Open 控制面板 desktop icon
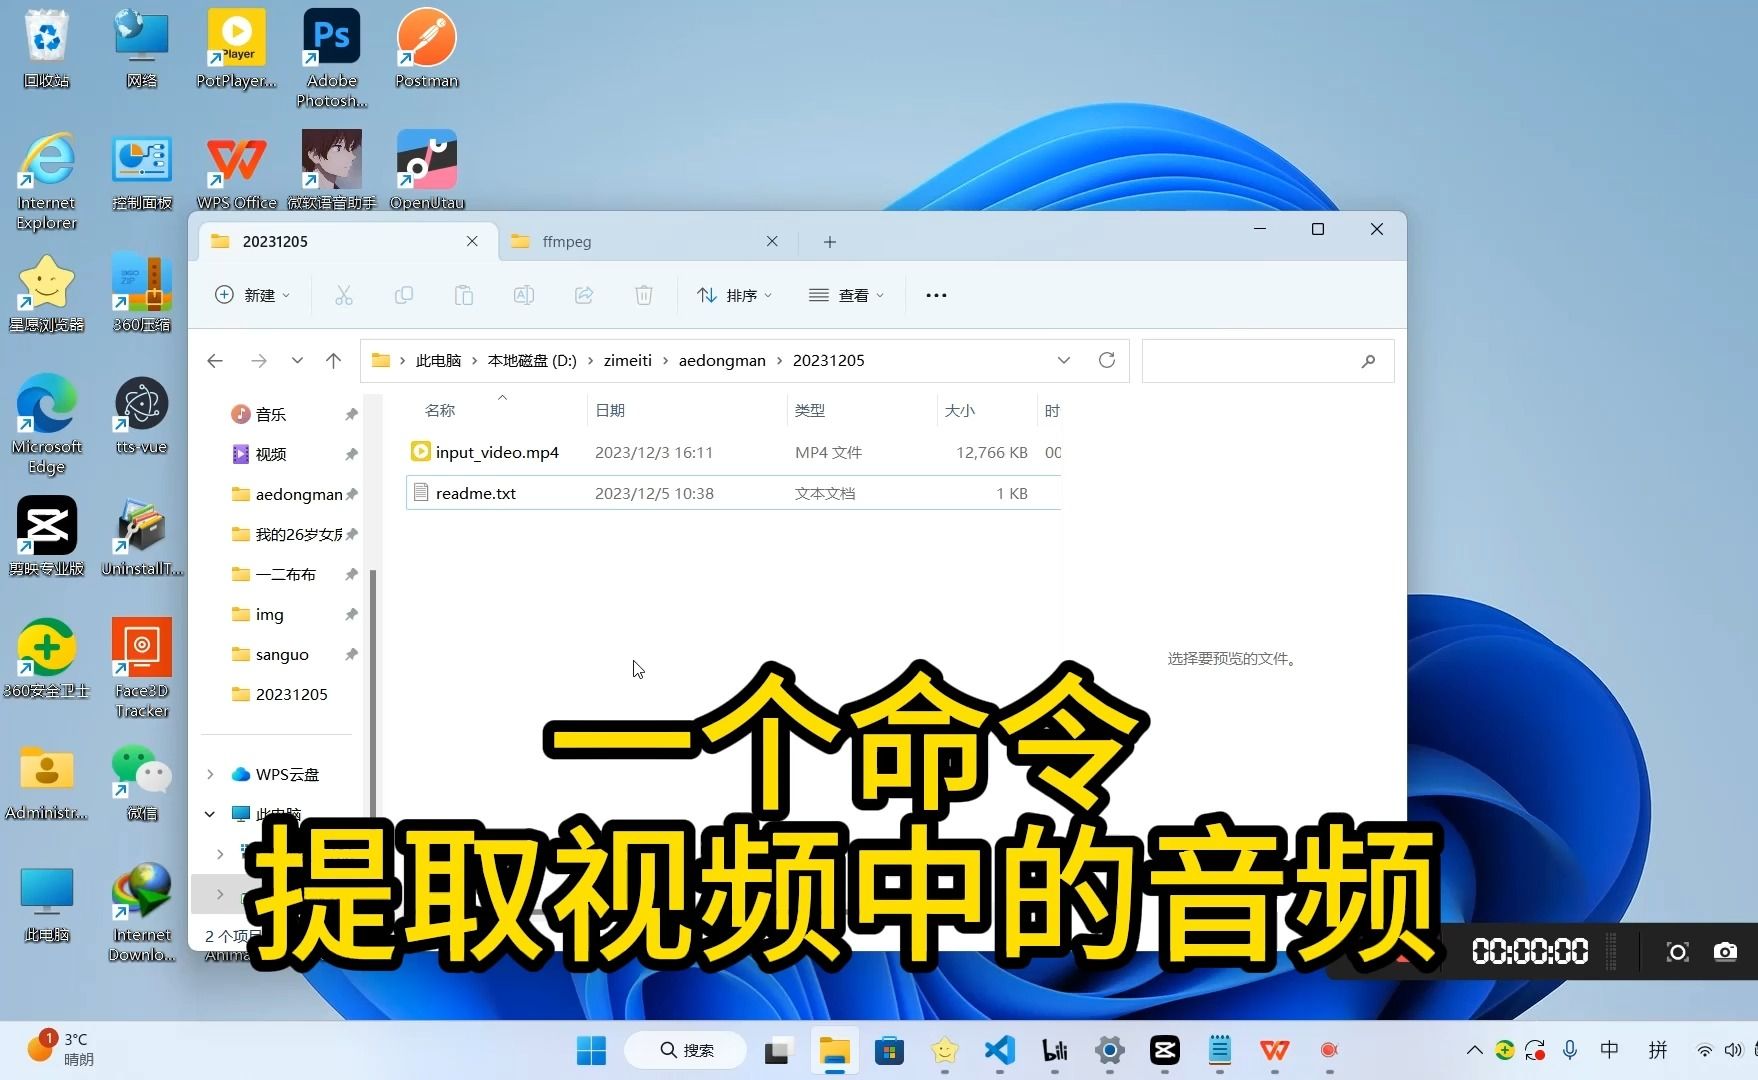1758x1080 pixels. coord(141,171)
